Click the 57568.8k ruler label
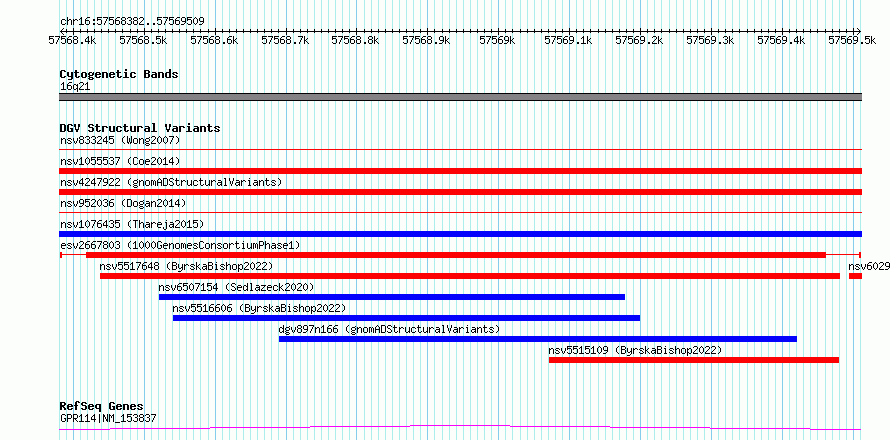890x440 pixels. point(355,40)
